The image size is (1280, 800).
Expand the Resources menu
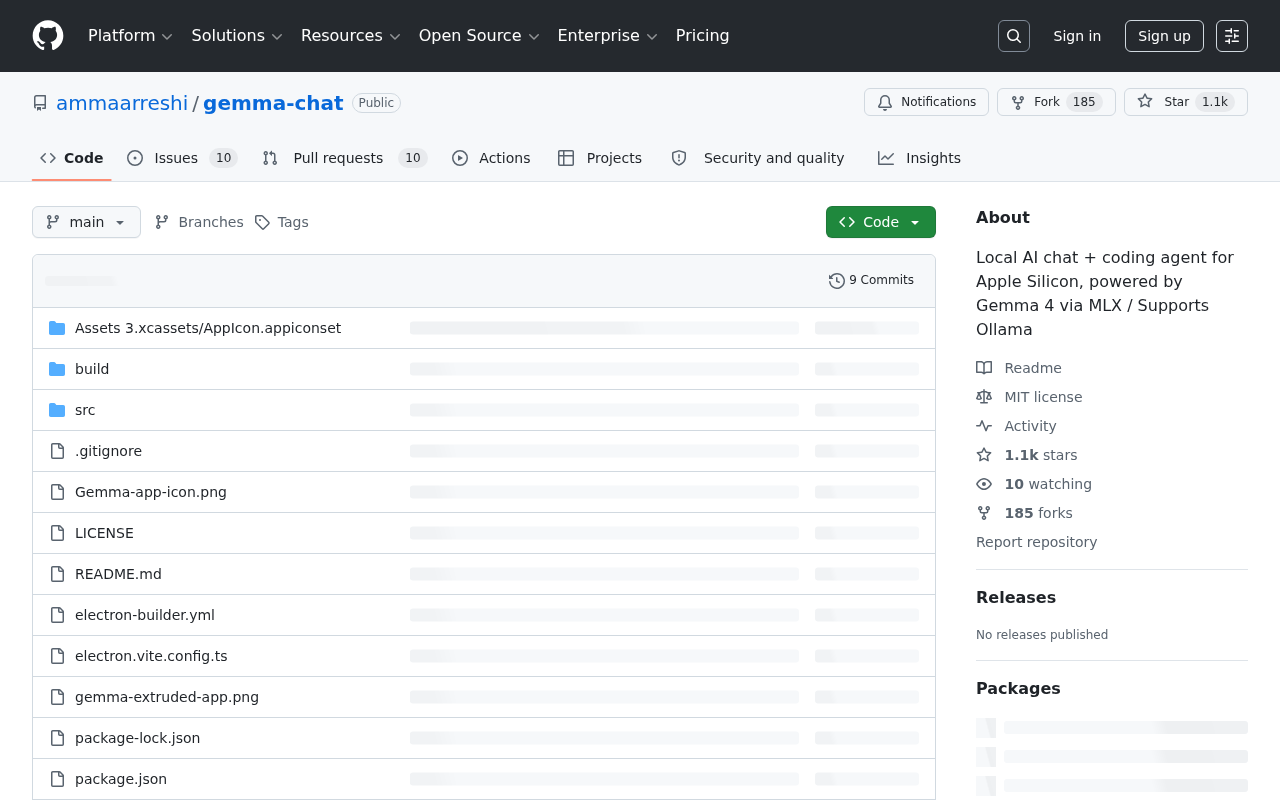[x=350, y=36]
